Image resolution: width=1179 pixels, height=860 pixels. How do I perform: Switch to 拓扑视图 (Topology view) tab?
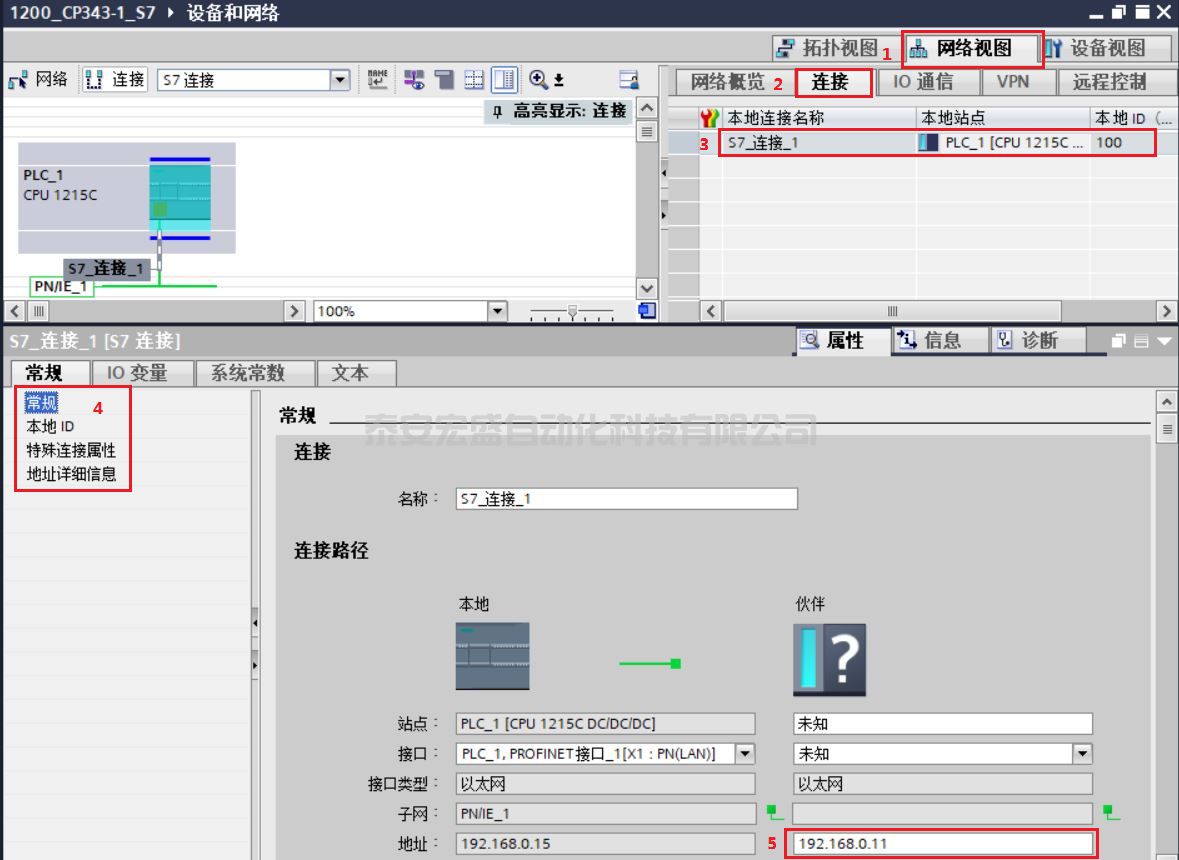tap(828, 48)
